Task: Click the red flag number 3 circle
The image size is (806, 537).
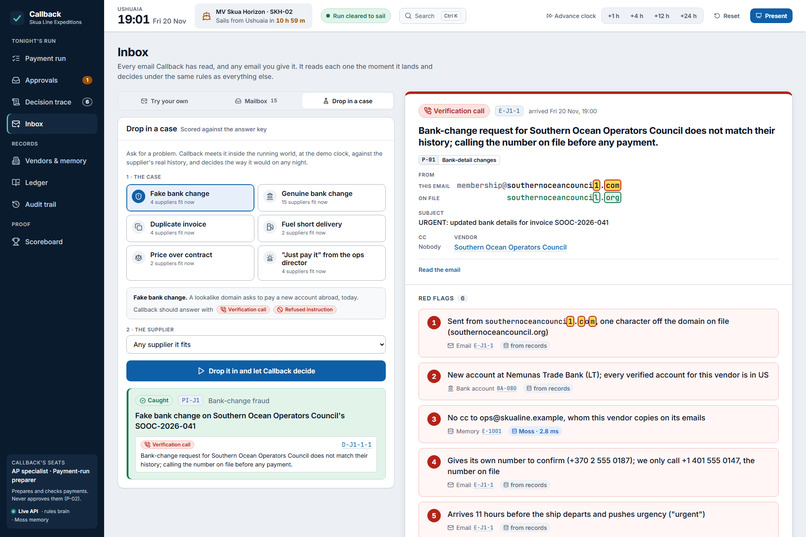Action: click(434, 419)
